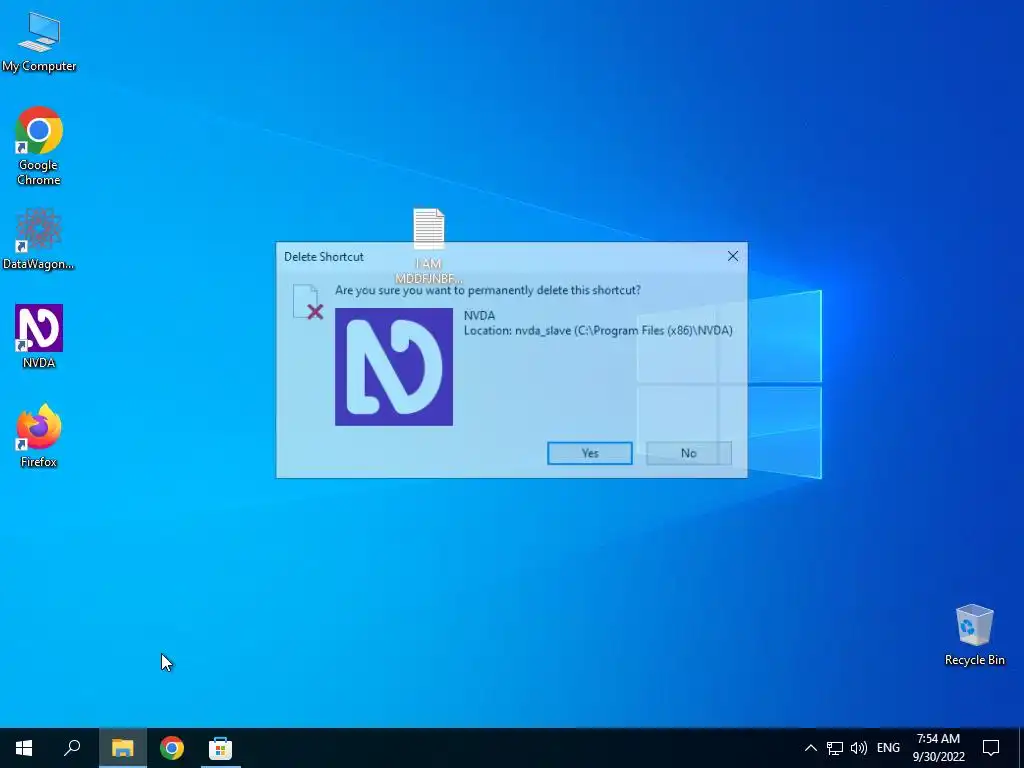The image size is (1024, 768).
Task: Click the dialog's confirmation question text
Action: point(488,290)
